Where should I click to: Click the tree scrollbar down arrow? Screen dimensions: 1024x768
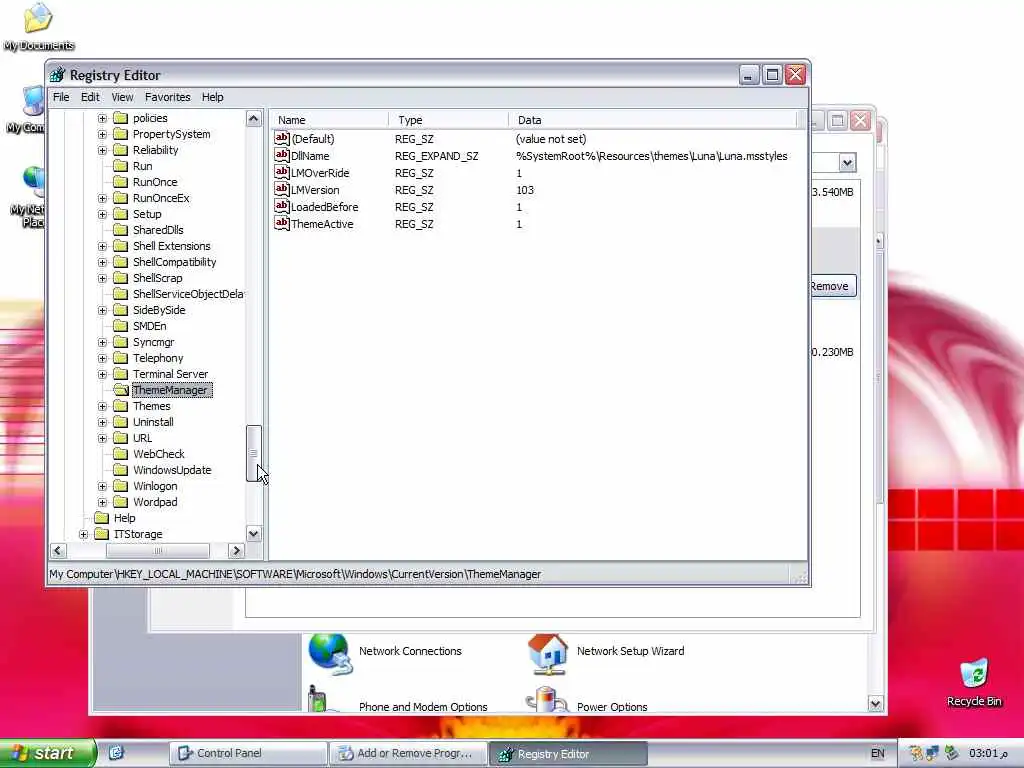pyautogui.click(x=253, y=534)
